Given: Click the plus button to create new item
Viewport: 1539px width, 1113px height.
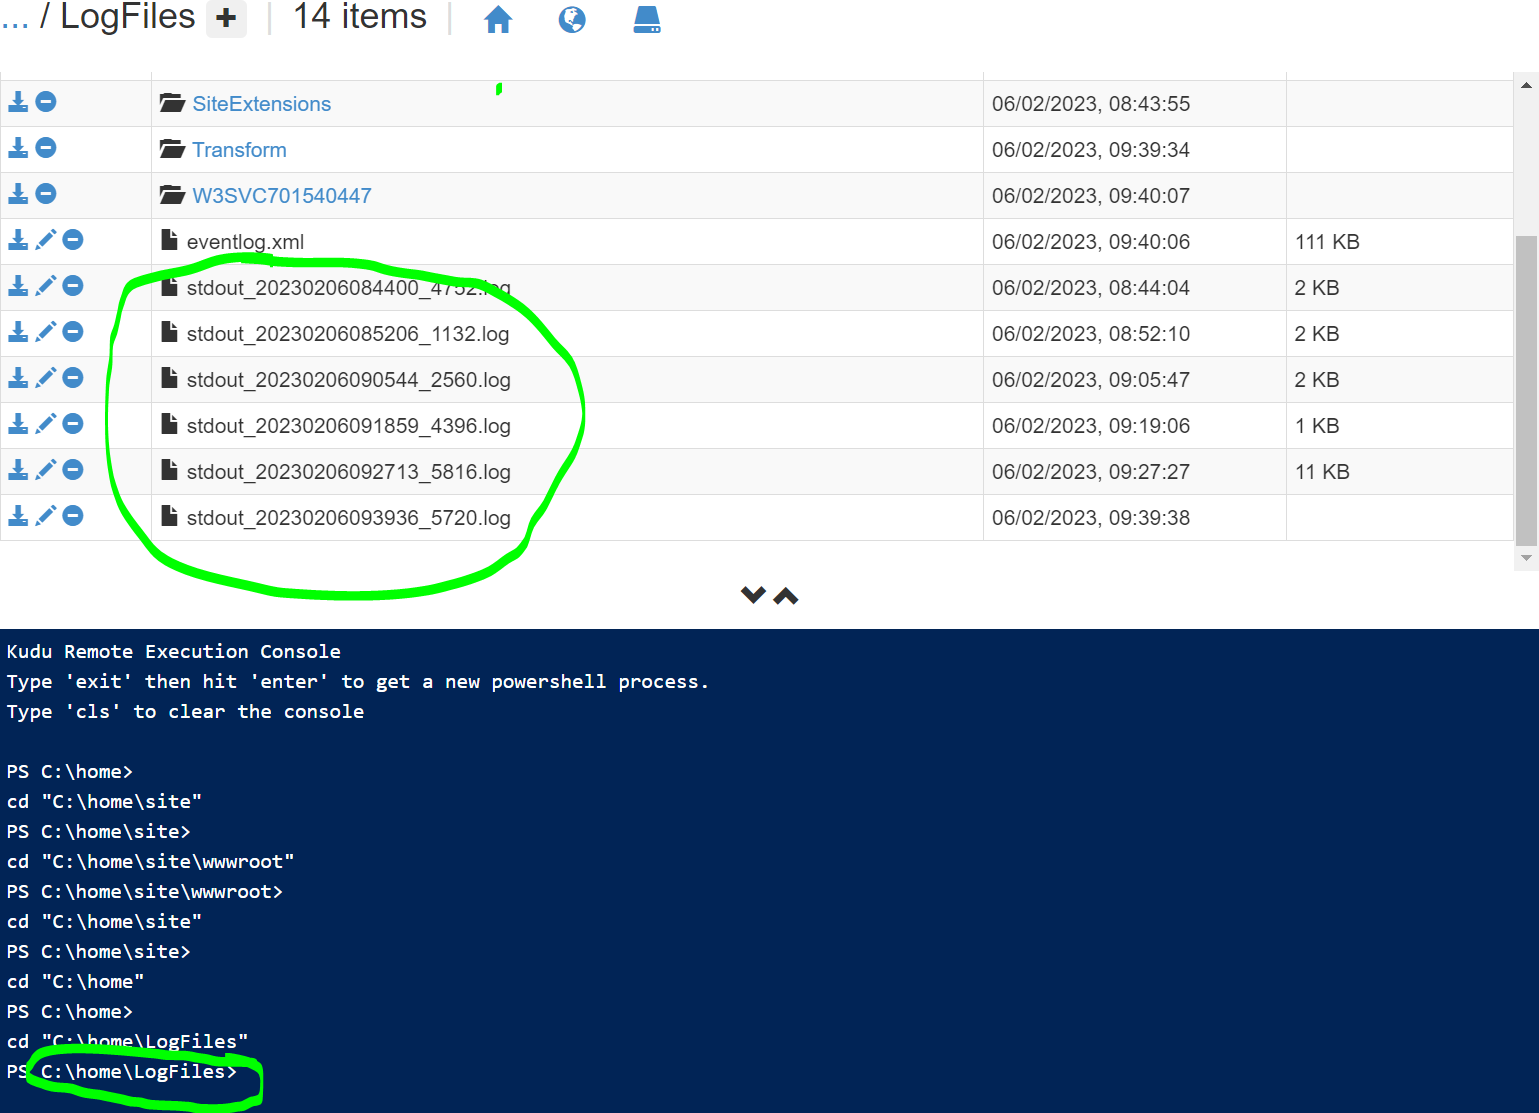Looking at the screenshot, I should [x=226, y=18].
